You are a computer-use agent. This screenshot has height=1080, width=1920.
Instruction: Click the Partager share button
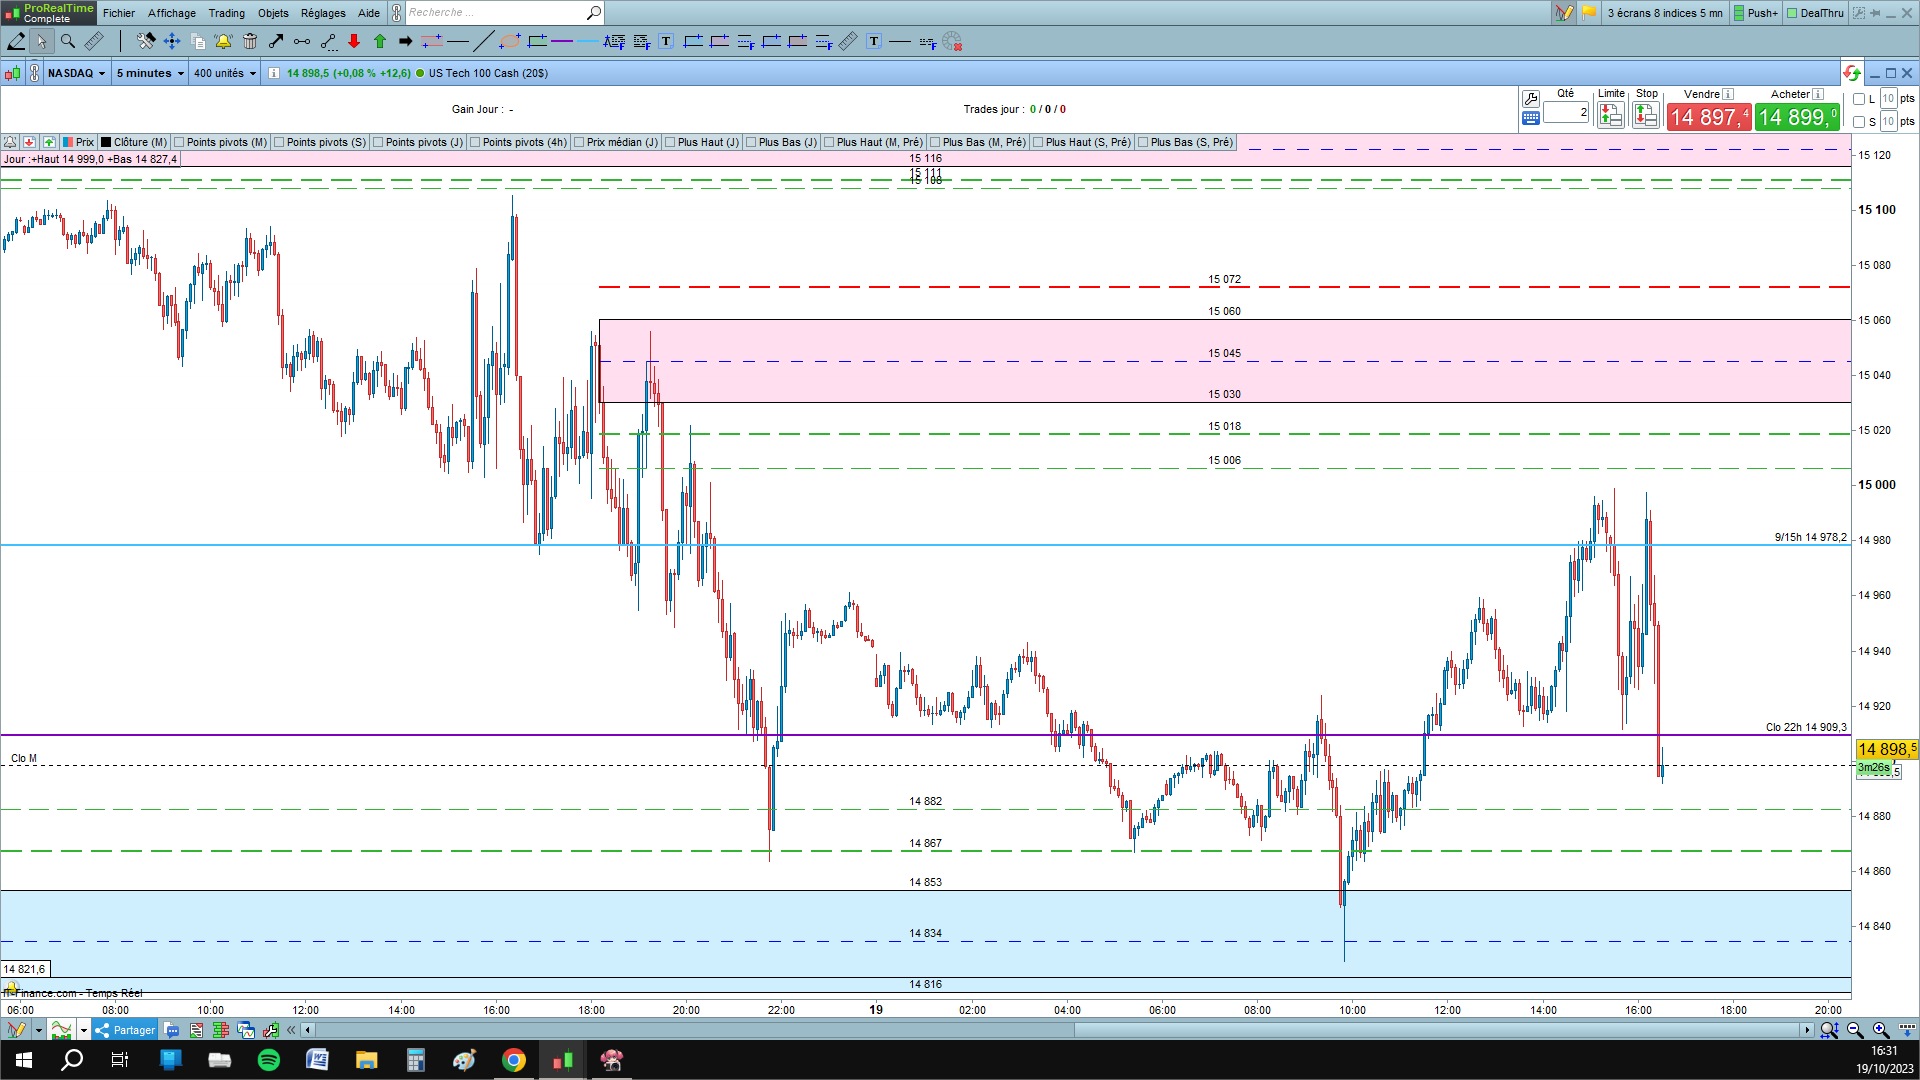tap(126, 1030)
